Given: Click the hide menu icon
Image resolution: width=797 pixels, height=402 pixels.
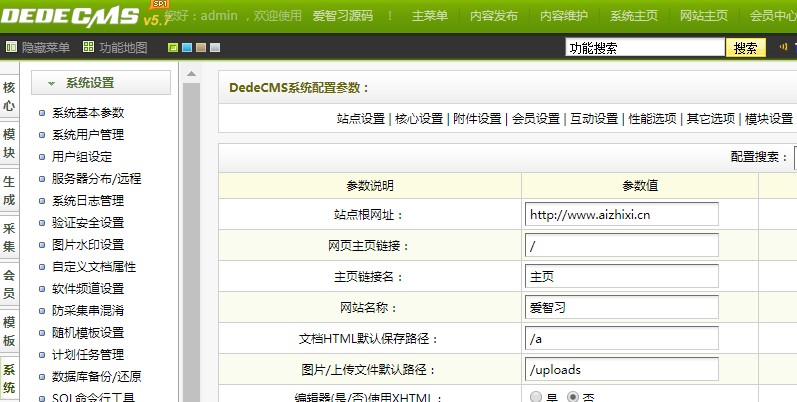Looking at the screenshot, I should pyautogui.click(x=11, y=47).
